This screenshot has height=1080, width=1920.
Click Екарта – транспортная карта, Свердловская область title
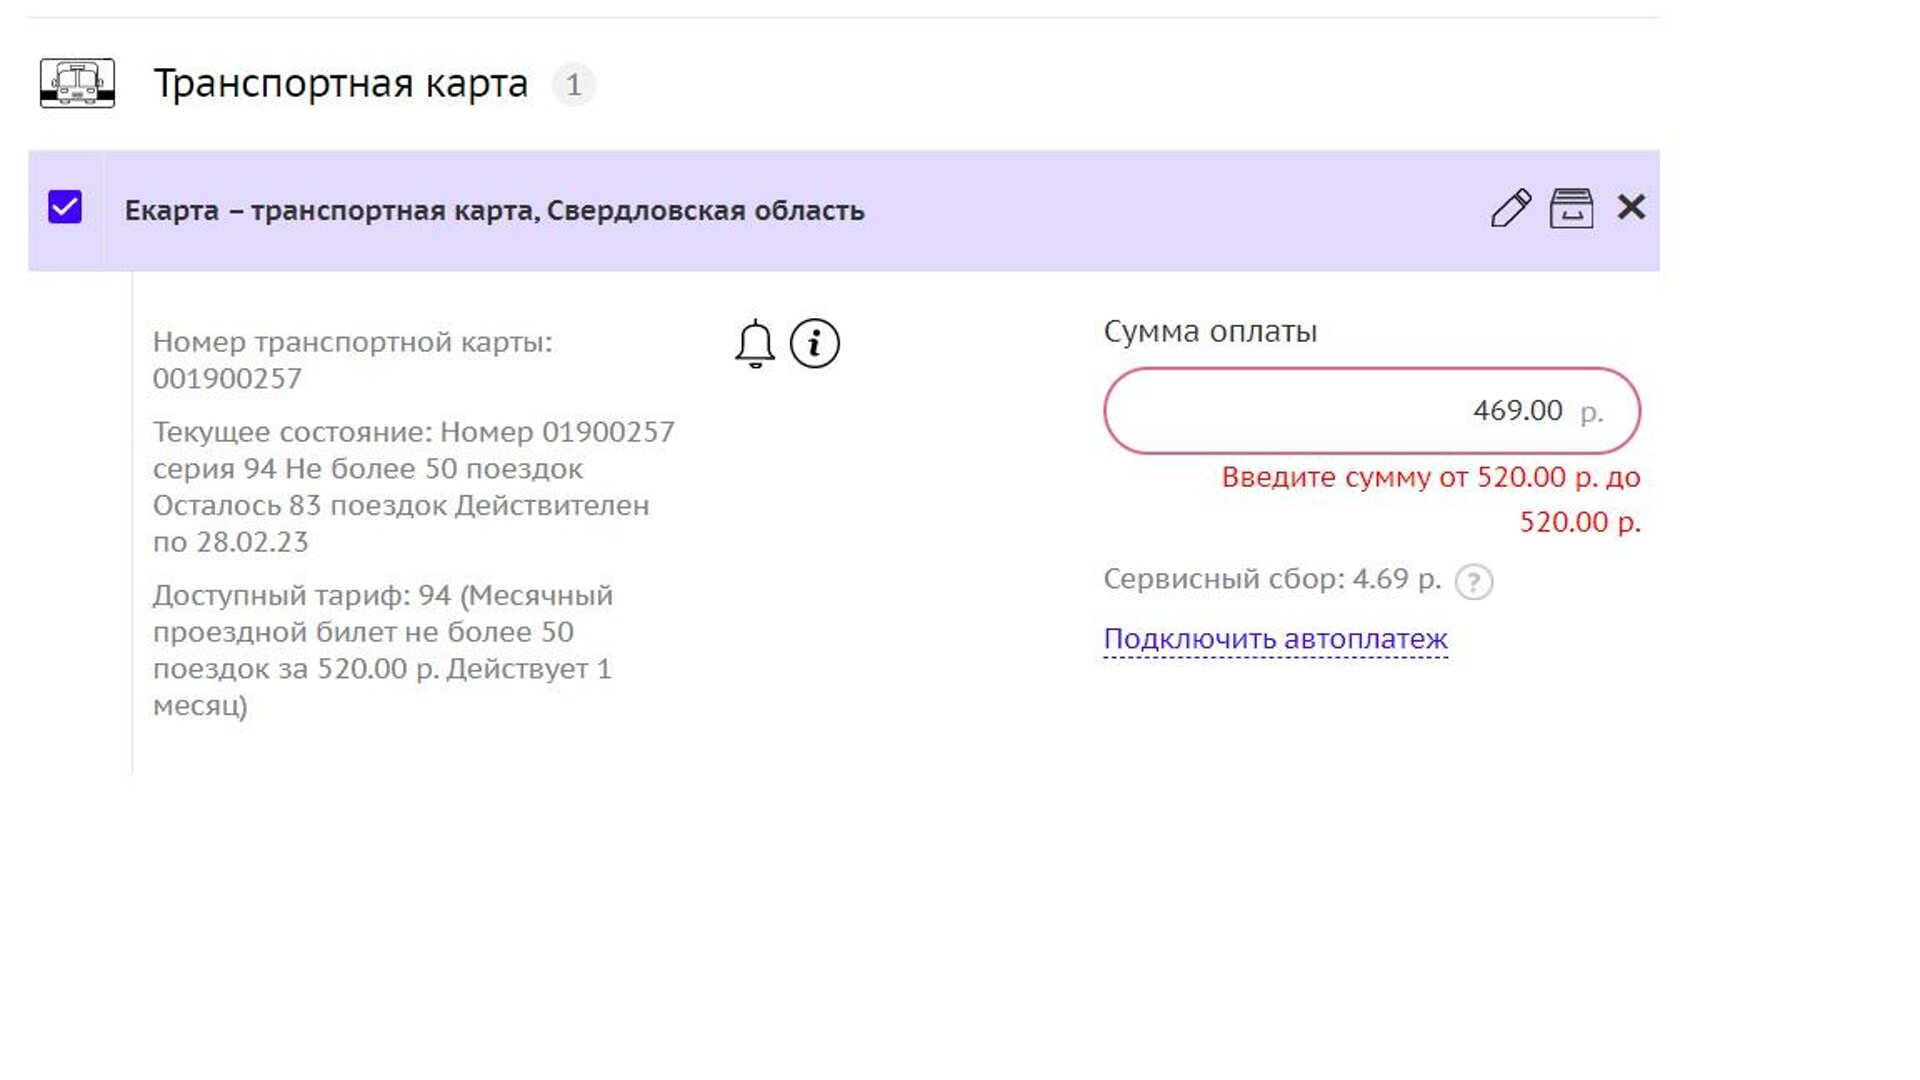coord(494,211)
